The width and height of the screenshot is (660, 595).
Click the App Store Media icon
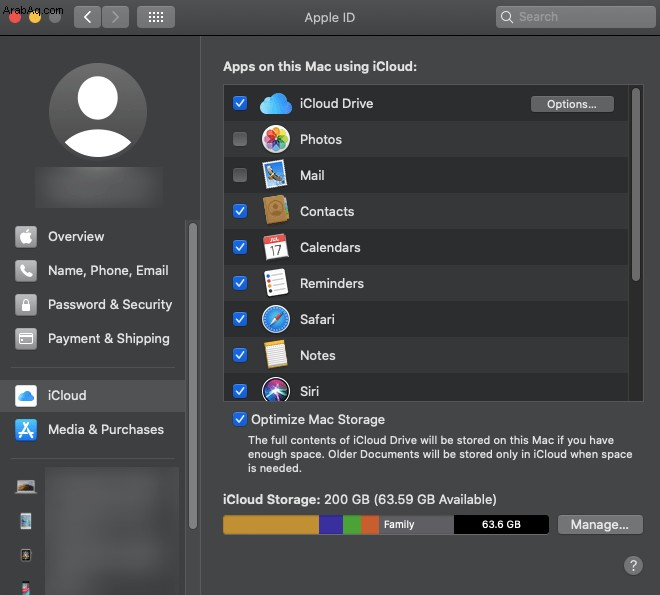coord(26,430)
